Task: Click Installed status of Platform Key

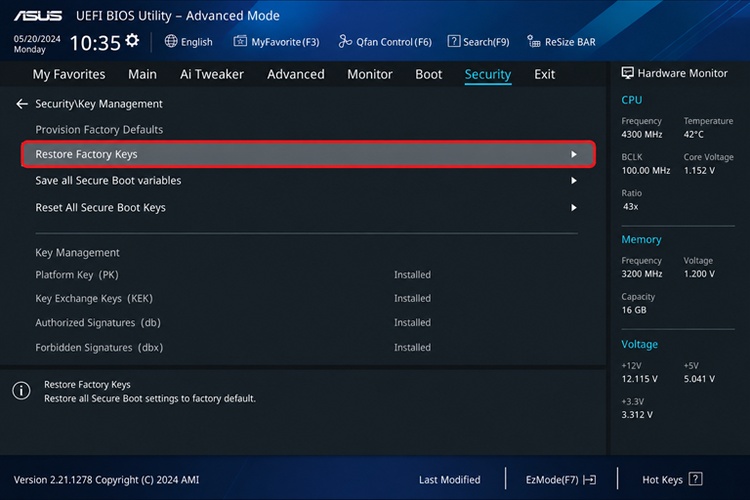Action: pyautogui.click(x=412, y=275)
